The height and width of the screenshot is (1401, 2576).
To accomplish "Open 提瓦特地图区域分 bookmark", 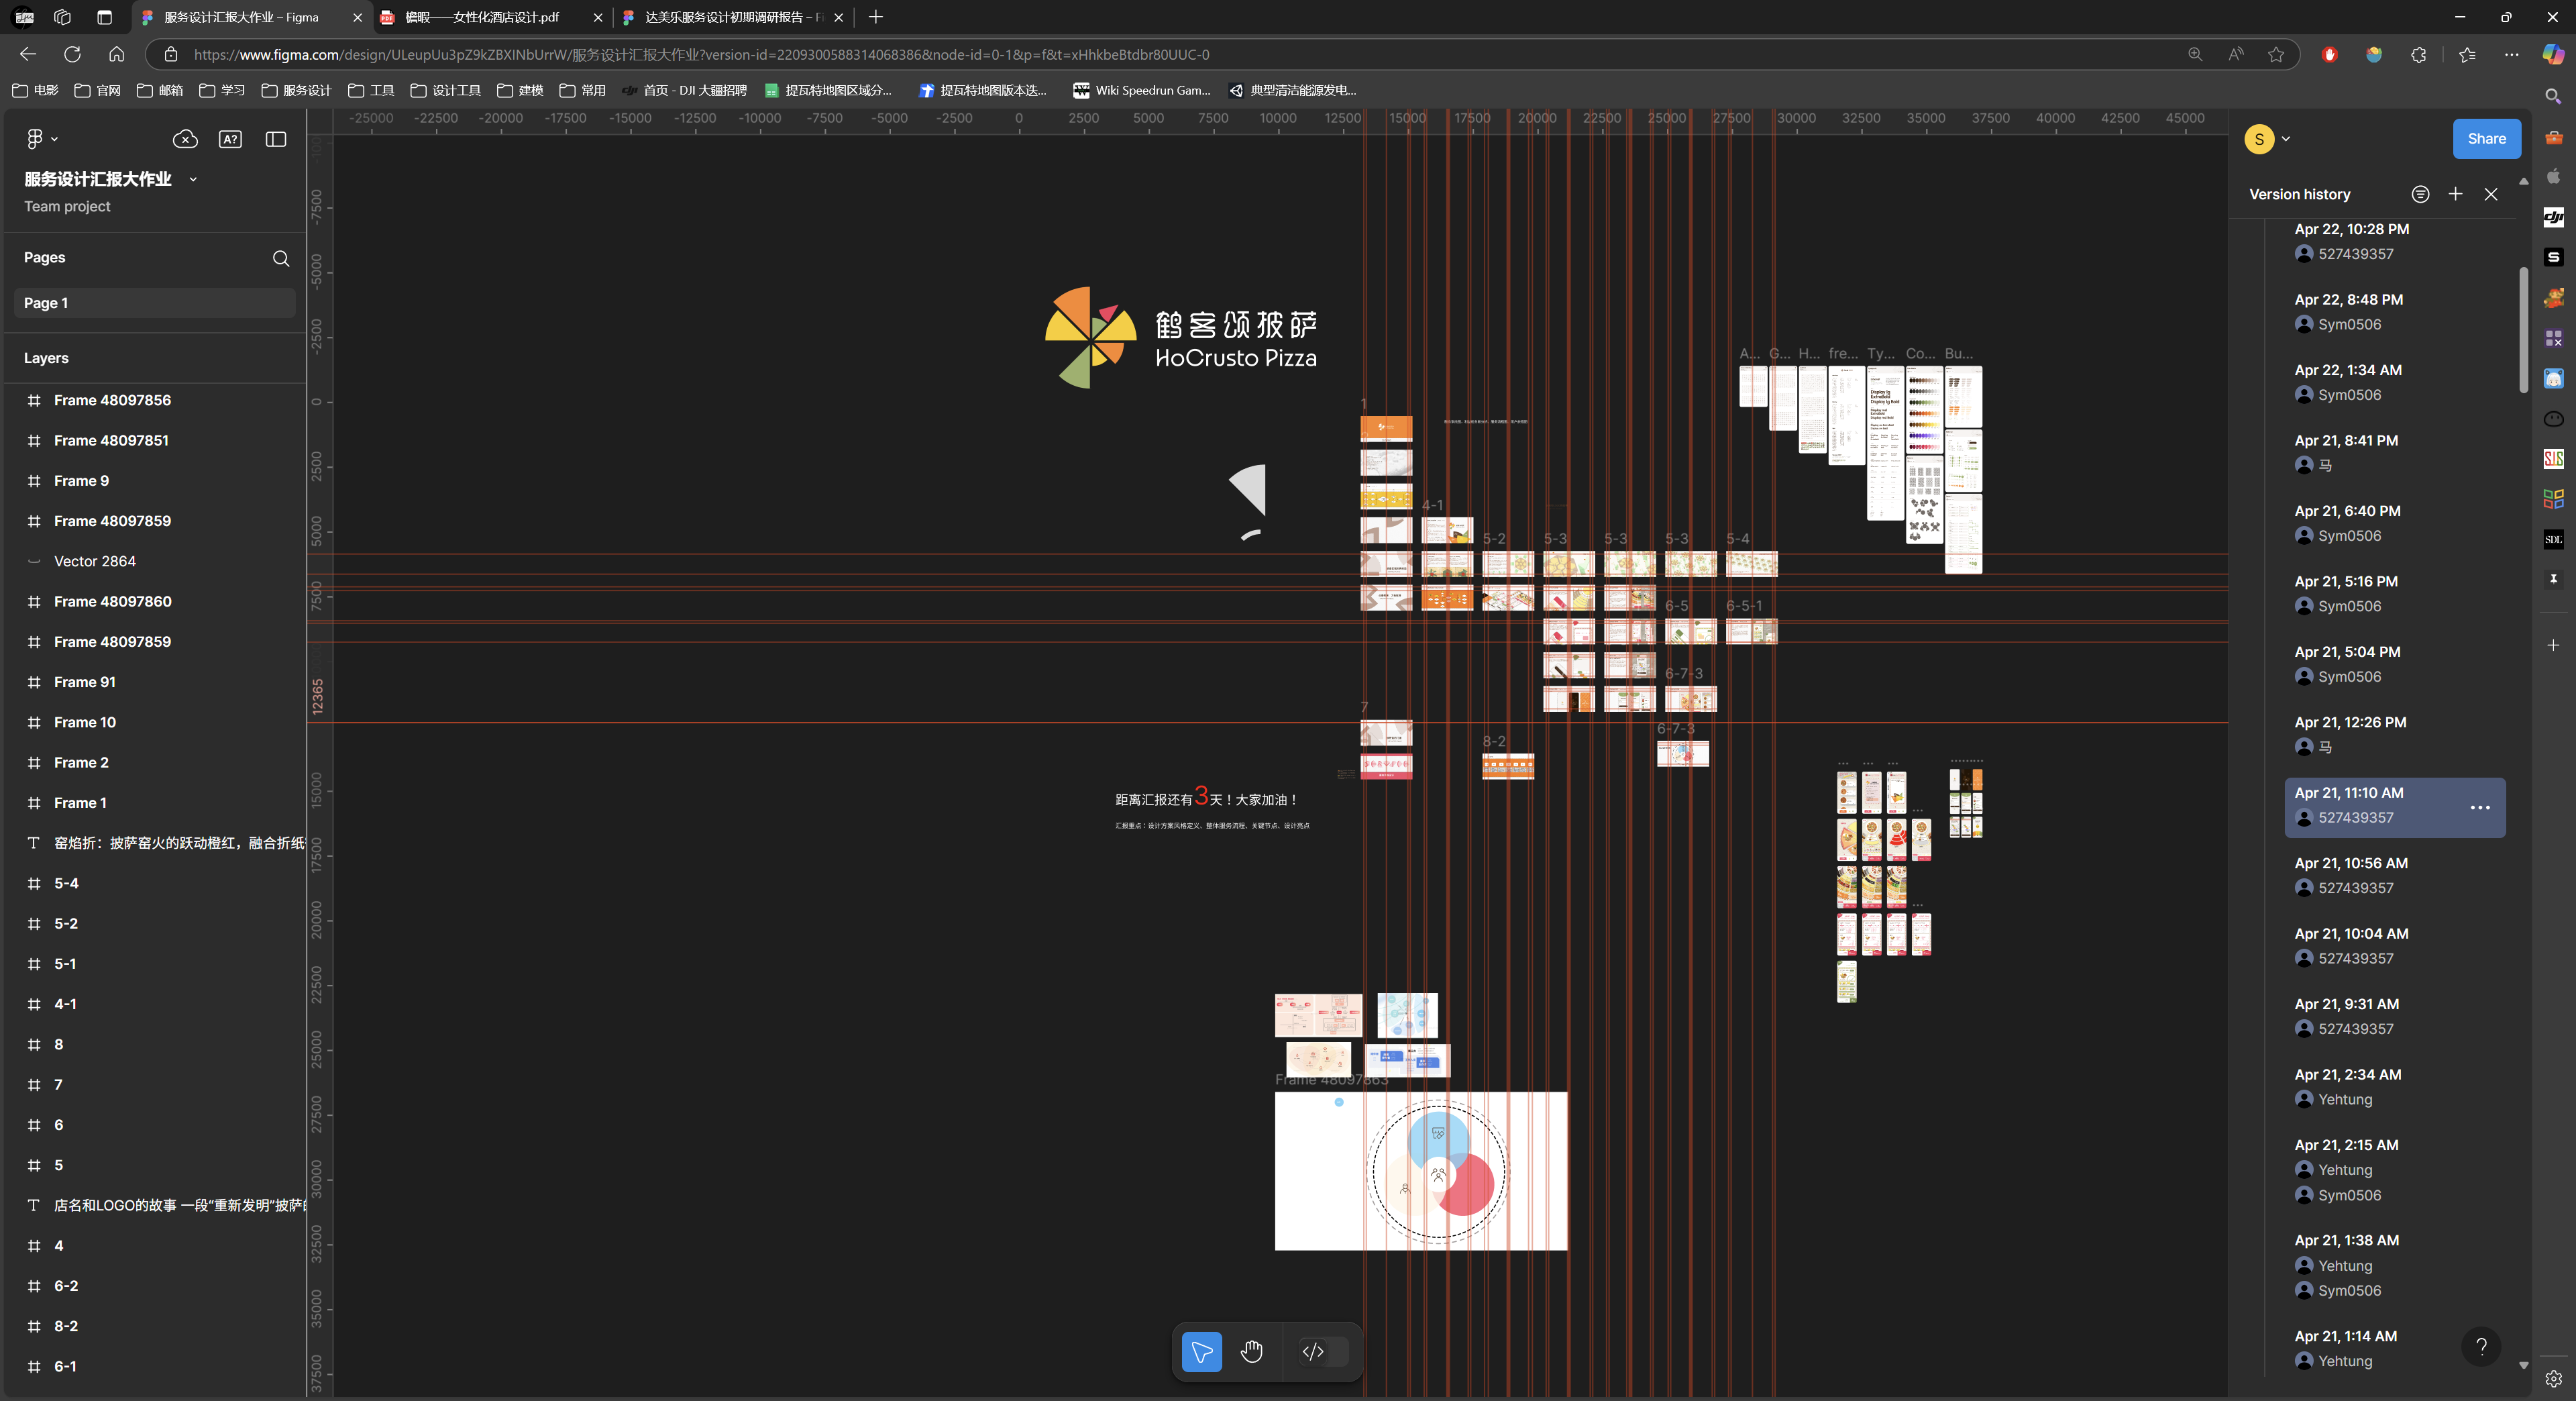I will pos(828,90).
